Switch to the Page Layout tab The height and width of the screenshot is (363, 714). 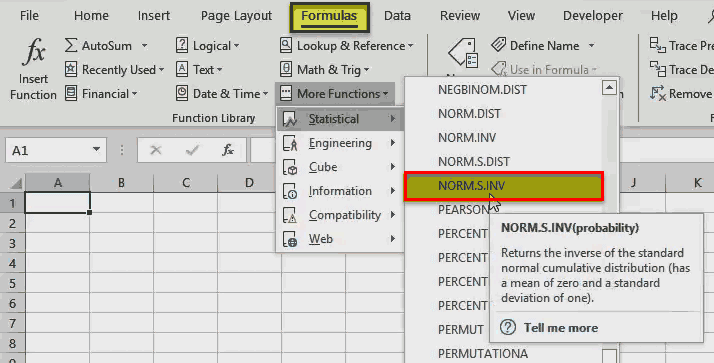[x=236, y=15]
